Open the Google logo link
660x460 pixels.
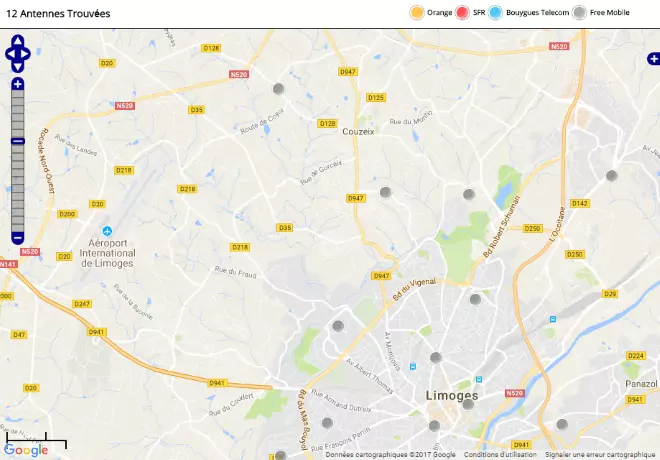[x=26, y=450]
